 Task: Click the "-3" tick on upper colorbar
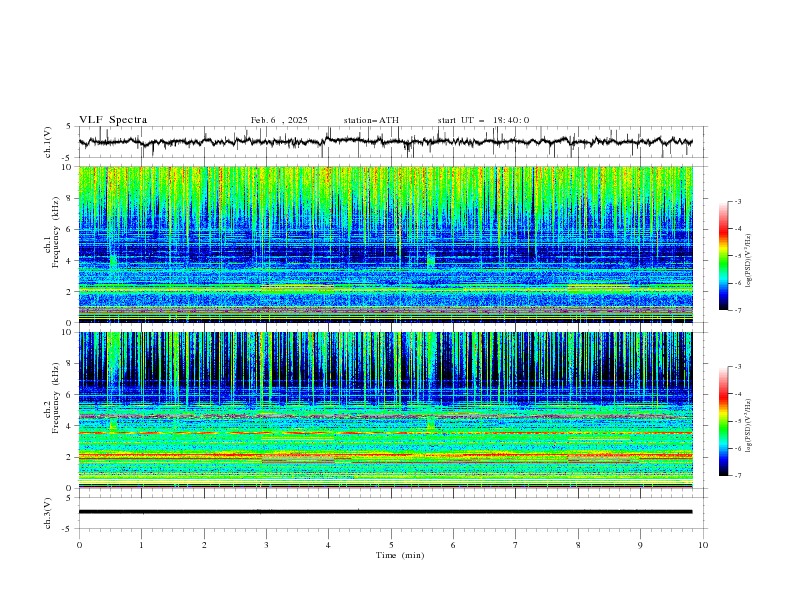[737, 201]
